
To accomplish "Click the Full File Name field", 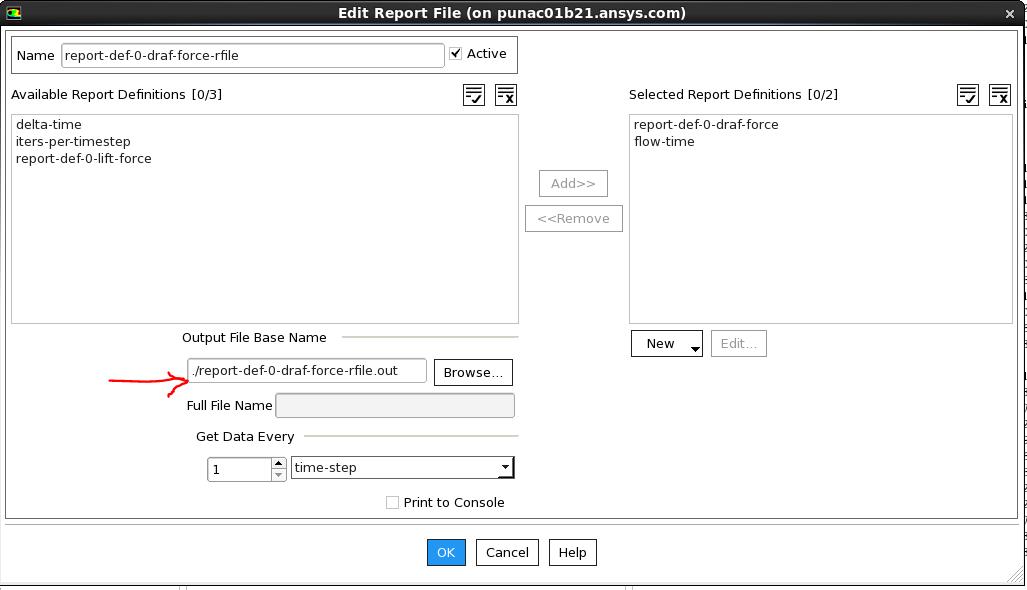I will pos(395,405).
